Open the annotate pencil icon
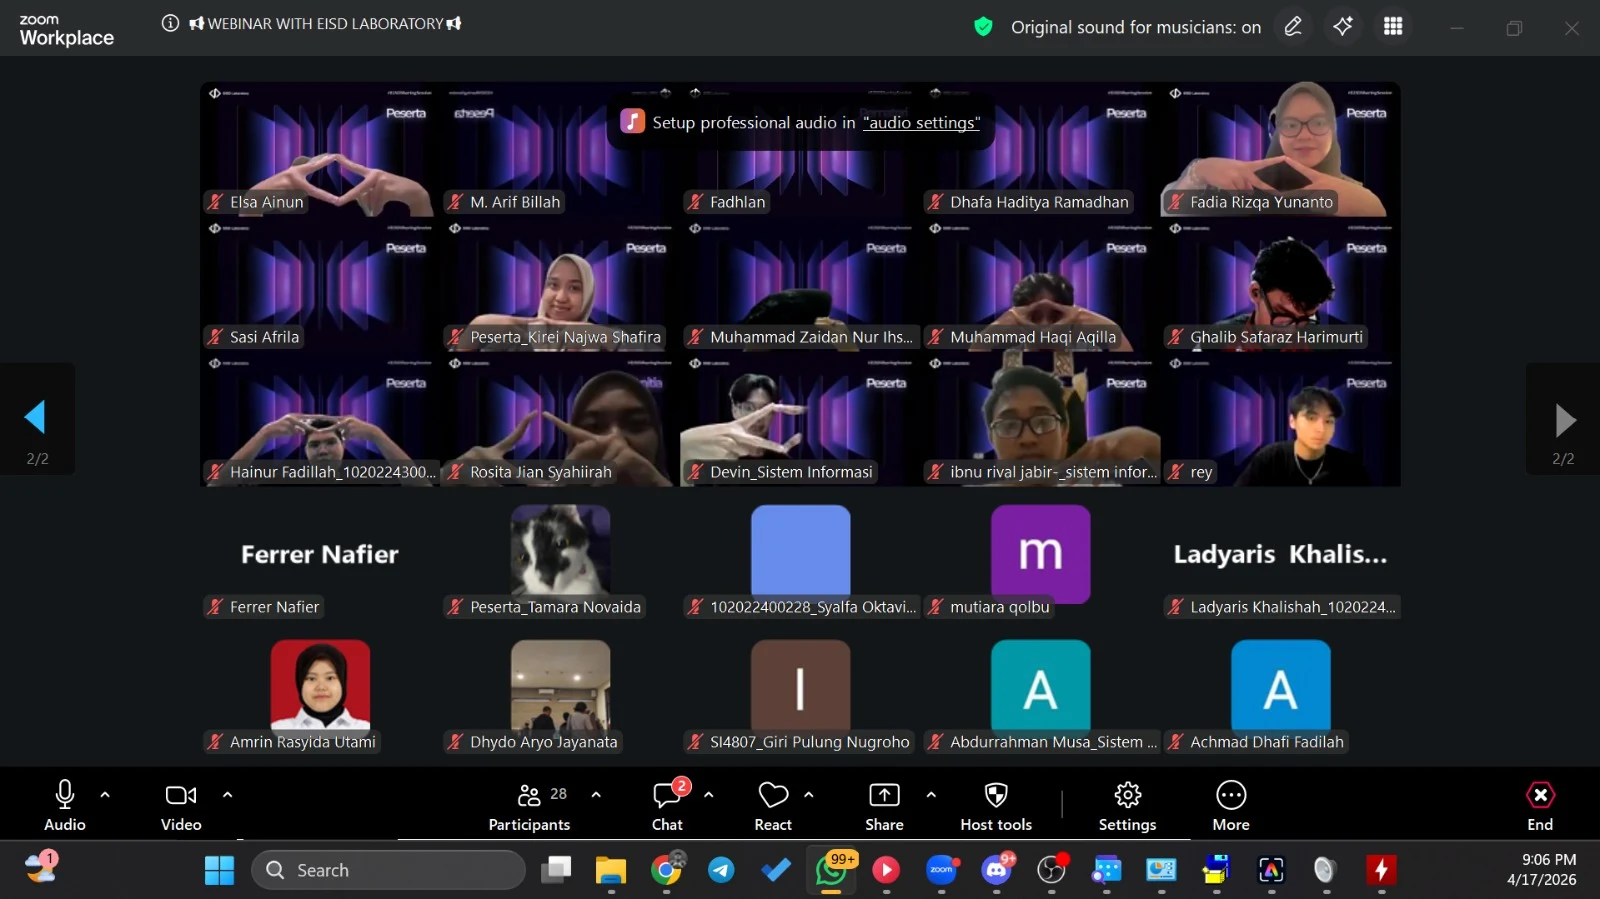1600x899 pixels. tap(1293, 27)
